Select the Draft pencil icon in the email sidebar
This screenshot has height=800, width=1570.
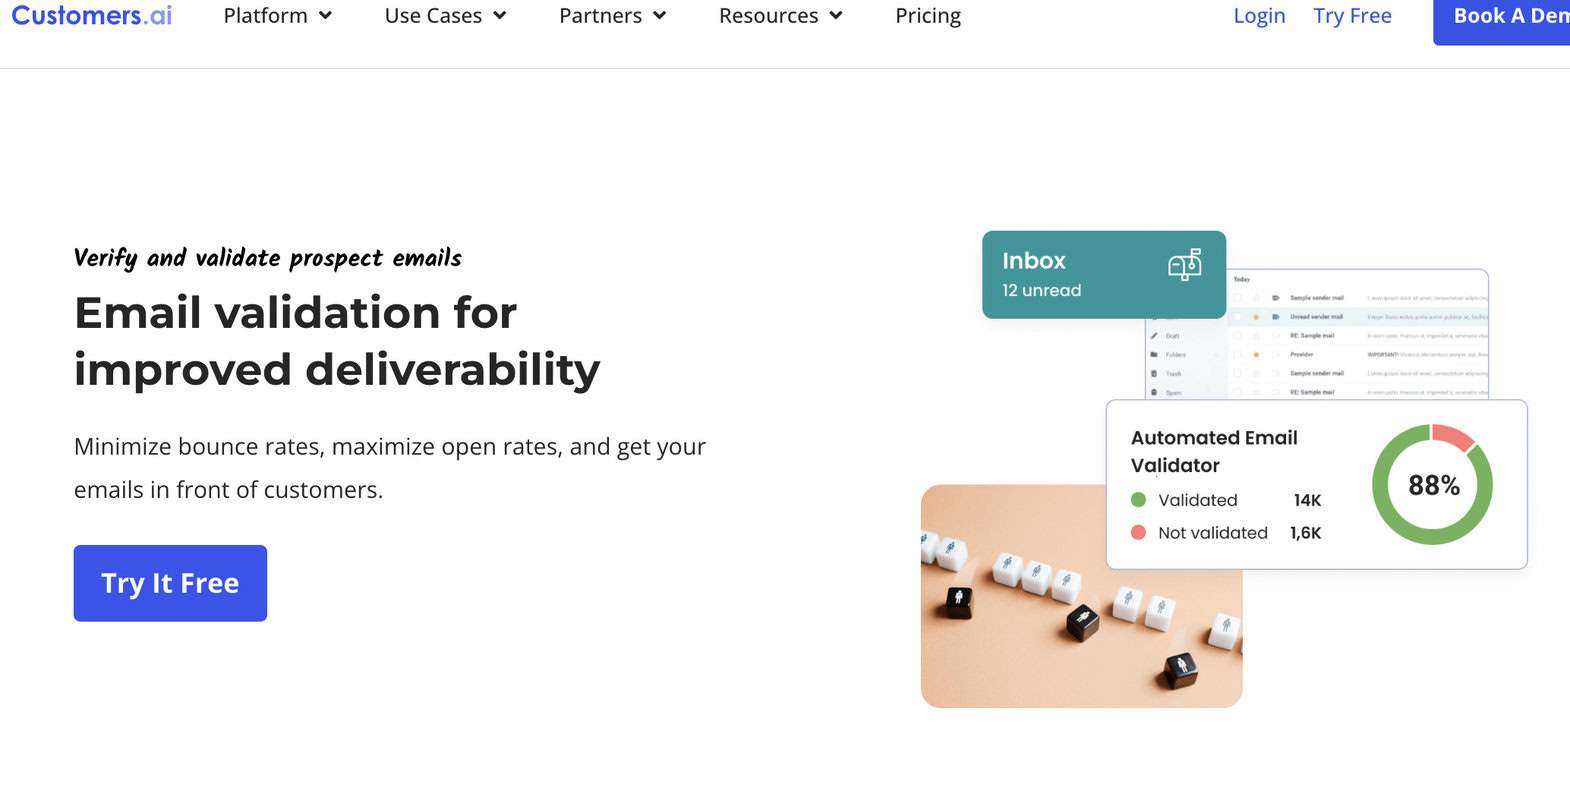(1154, 336)
